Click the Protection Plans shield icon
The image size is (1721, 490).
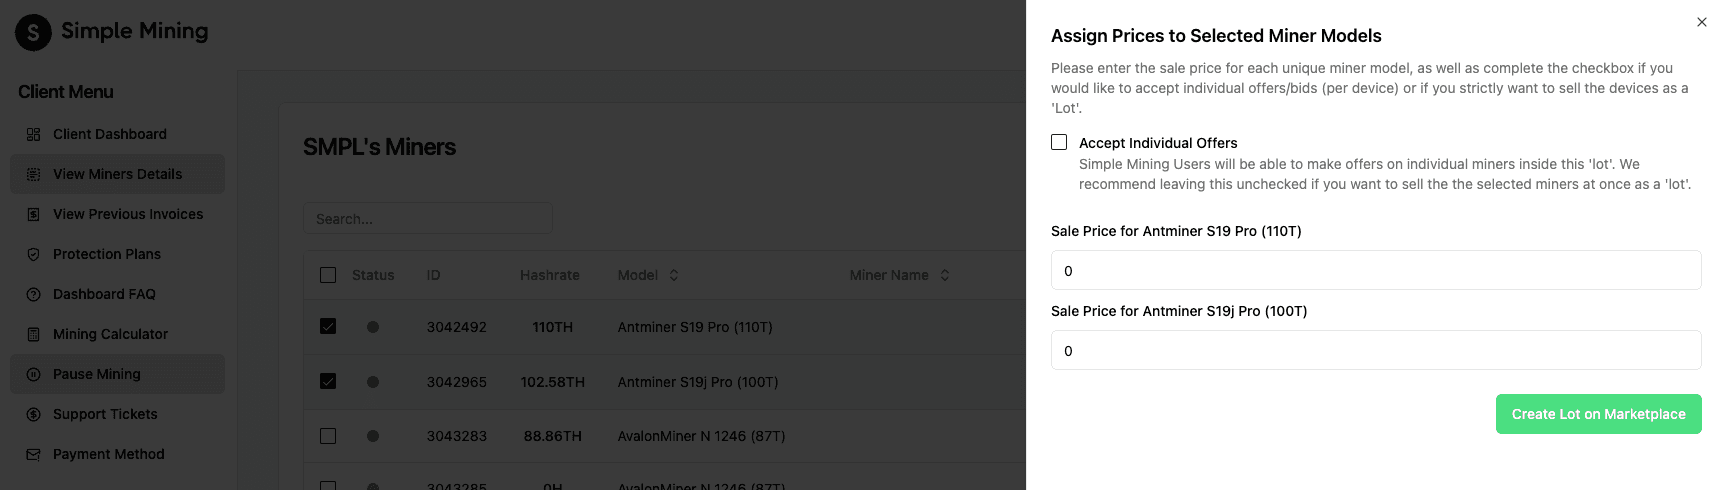pyautogui.click(x=33, y=254)
